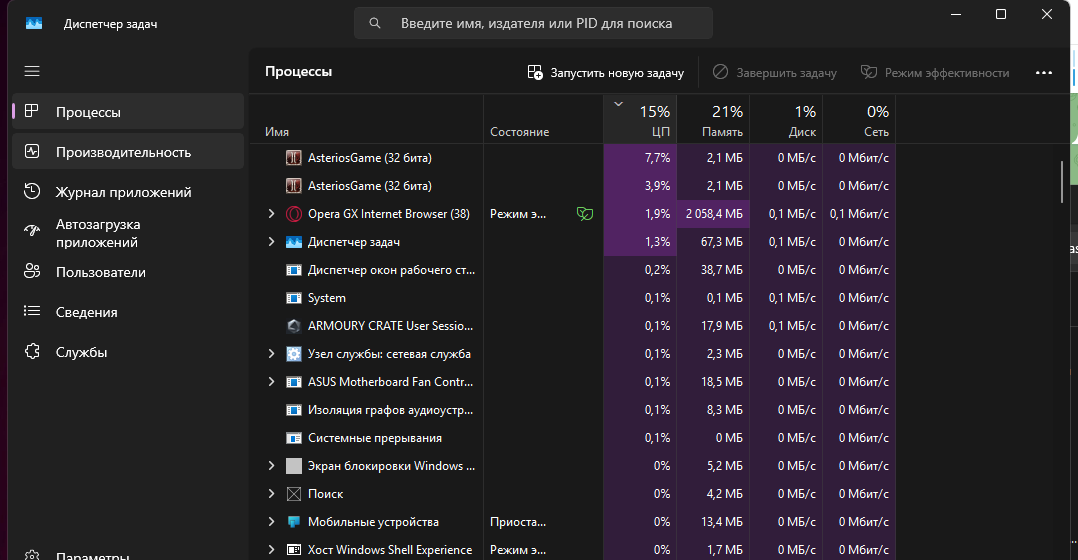Viewport: 1078px width, 560px height.
Task: Open the three-dots more options menu
Action: pos(1044,73)
